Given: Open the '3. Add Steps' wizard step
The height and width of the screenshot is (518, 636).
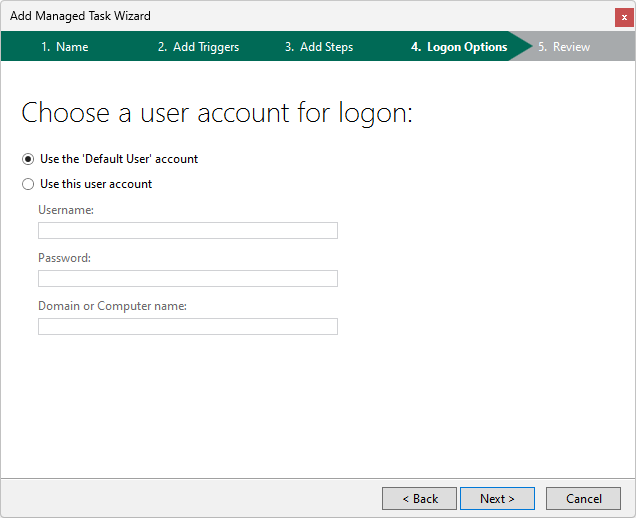Looking at the screenshot, I should click(319, 47).
